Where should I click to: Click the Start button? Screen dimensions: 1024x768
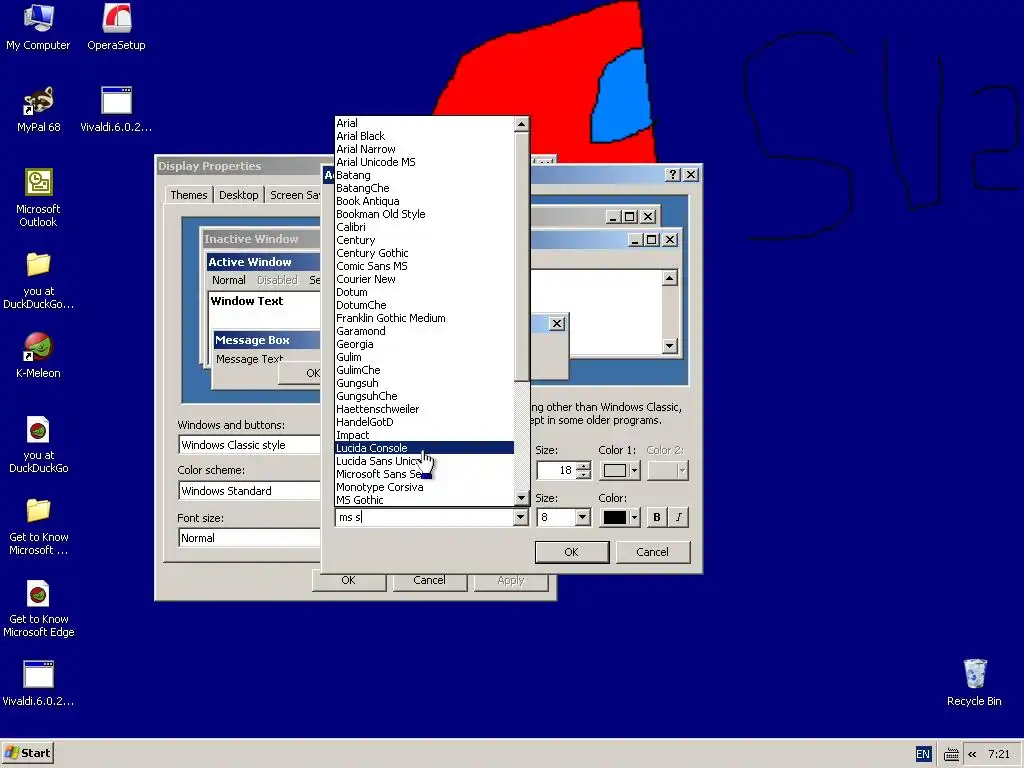27,753
